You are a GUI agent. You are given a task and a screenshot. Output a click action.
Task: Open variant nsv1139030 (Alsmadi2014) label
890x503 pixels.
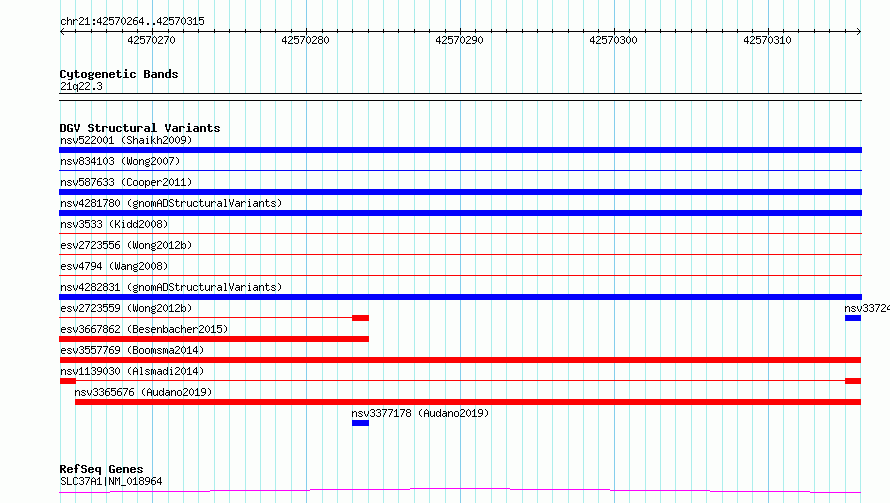pyautogui.click(x=132, y=371)
